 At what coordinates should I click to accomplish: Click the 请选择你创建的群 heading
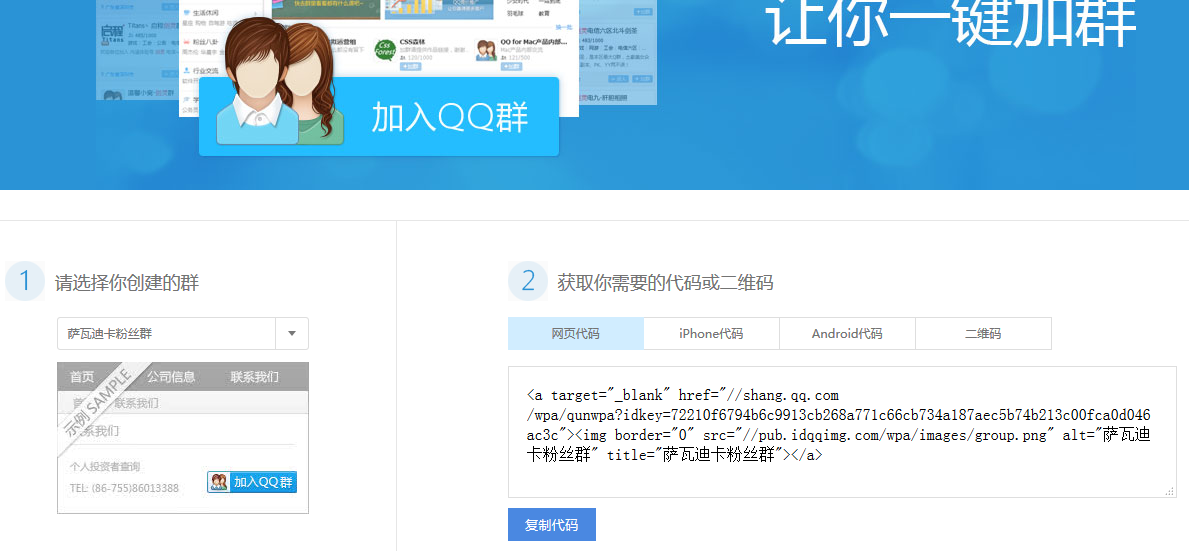tap(127, 283)
